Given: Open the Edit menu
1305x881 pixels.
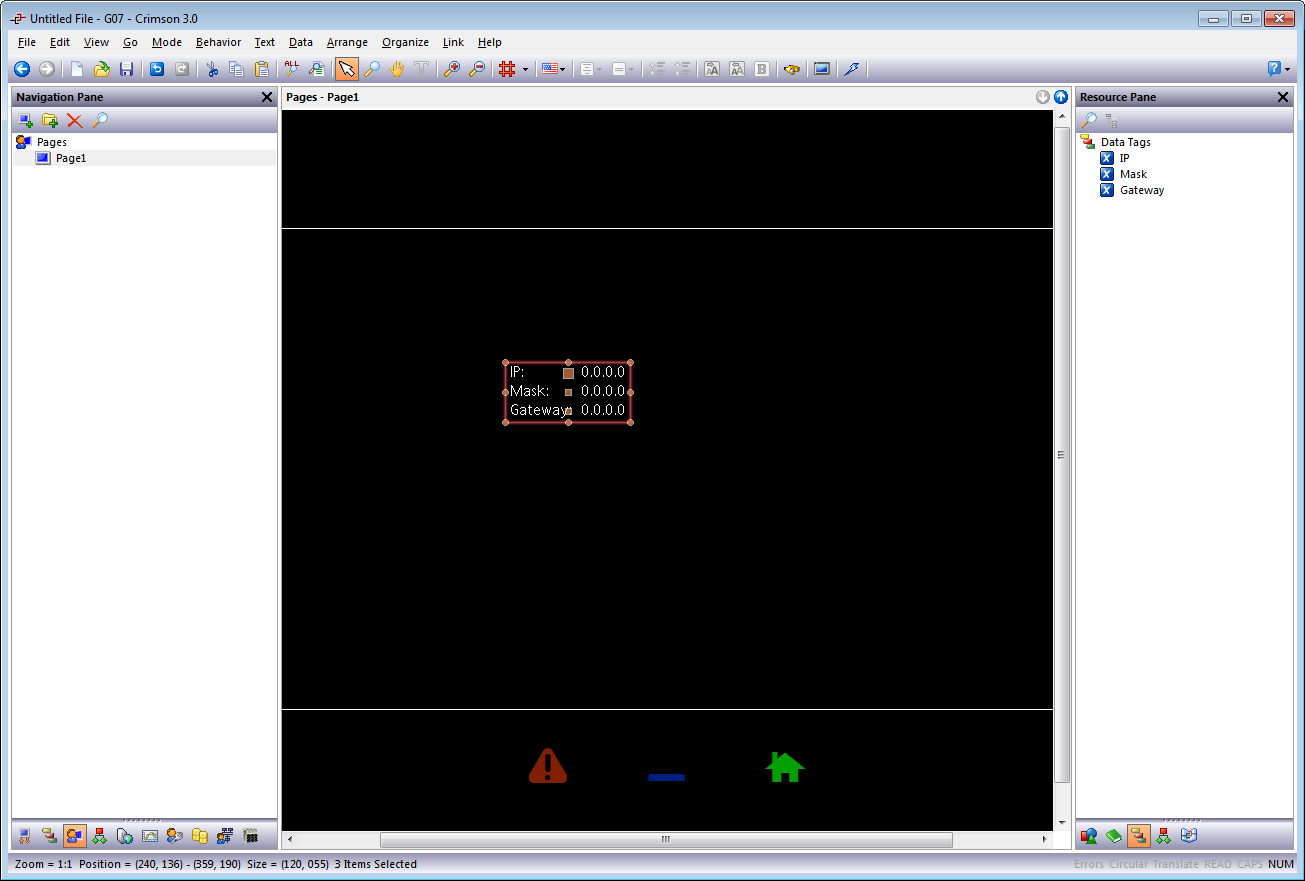Looking at the screenshot, I should pyautogui.click(x=60, y=42).
